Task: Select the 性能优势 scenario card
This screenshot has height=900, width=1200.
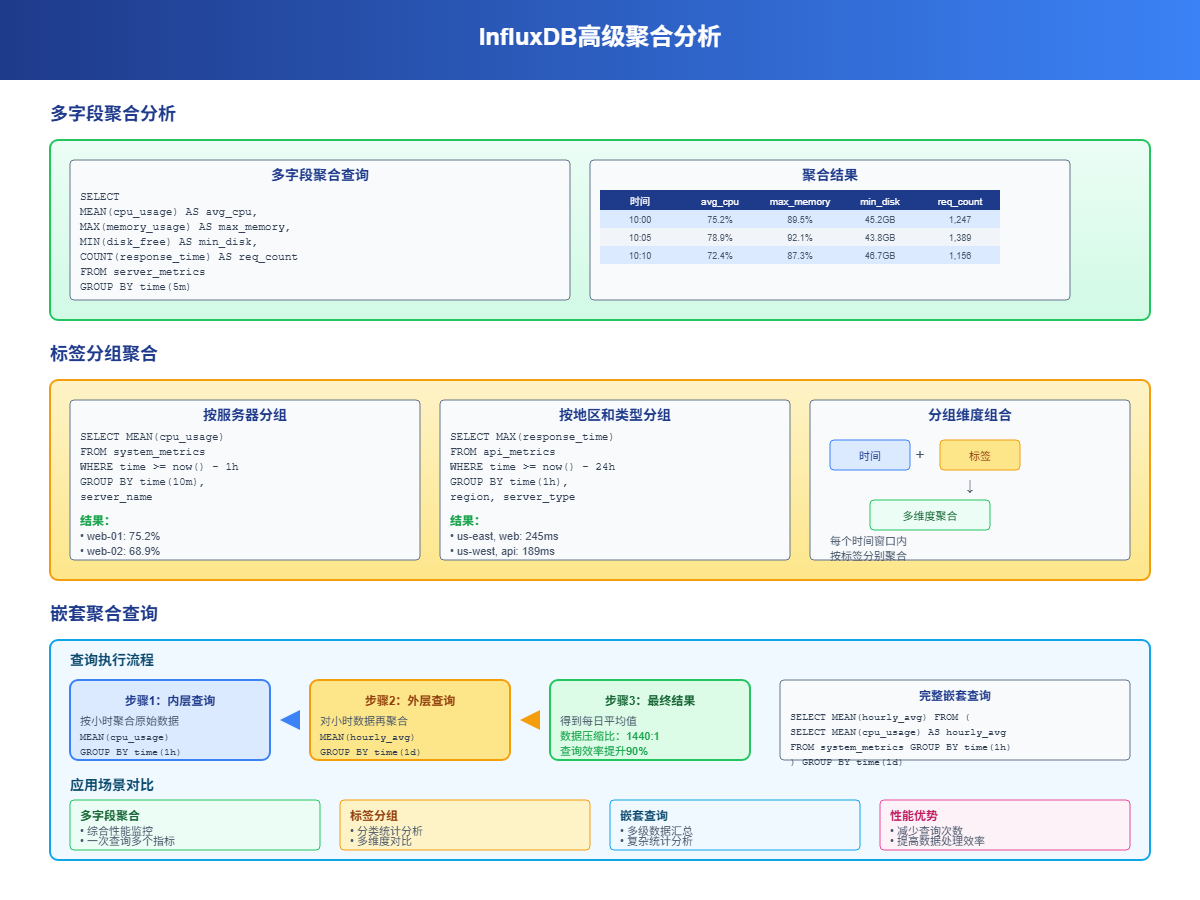Action: [1005, 824]
